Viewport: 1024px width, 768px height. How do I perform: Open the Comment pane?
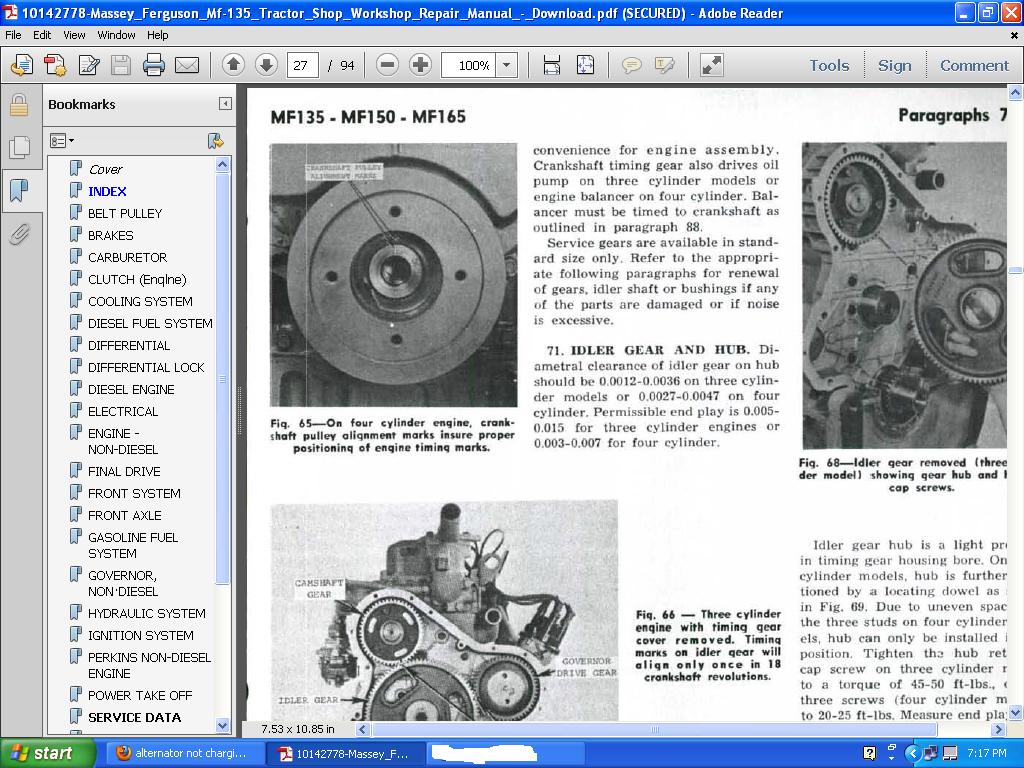tap(974, 65)
